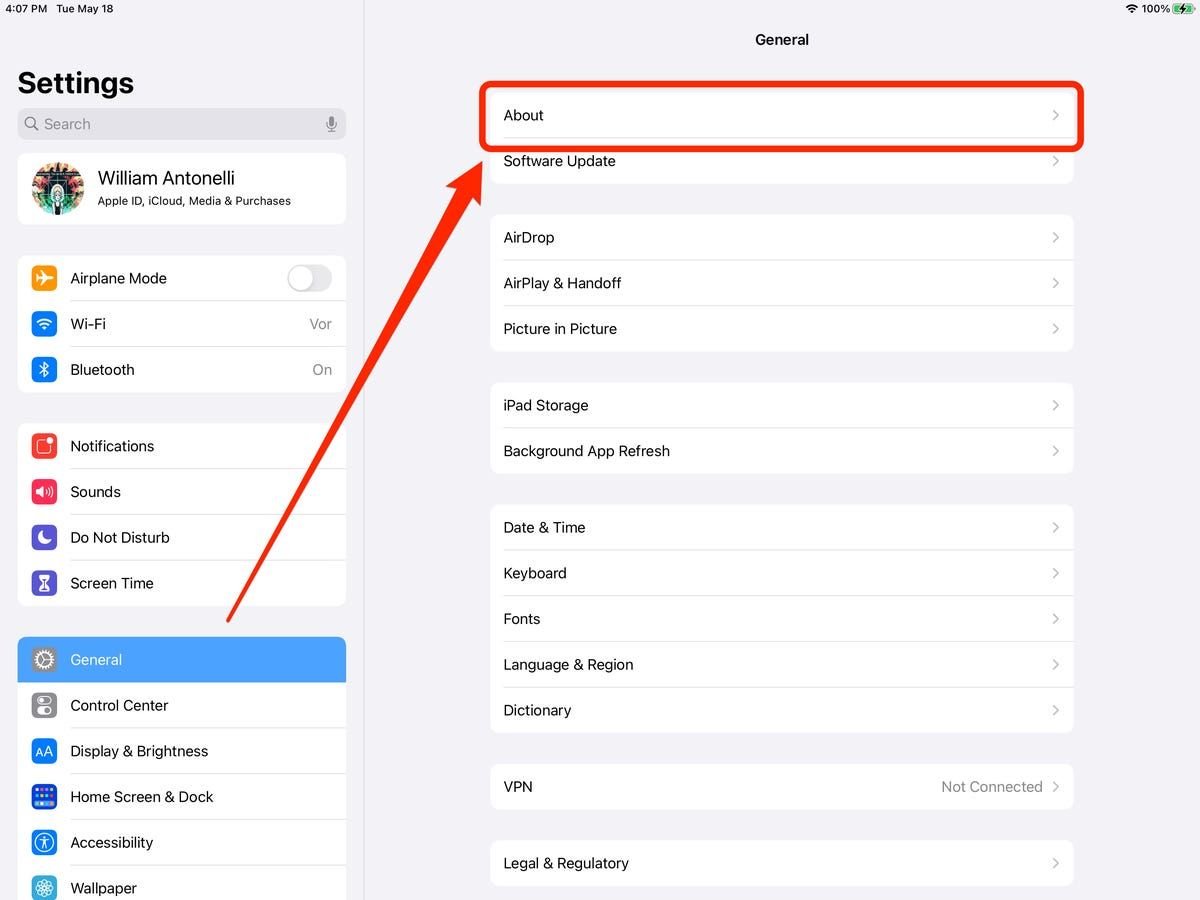Expand the About section
Image resolution: width=1200 pixels, height=900 pixels.
[782, 115]
